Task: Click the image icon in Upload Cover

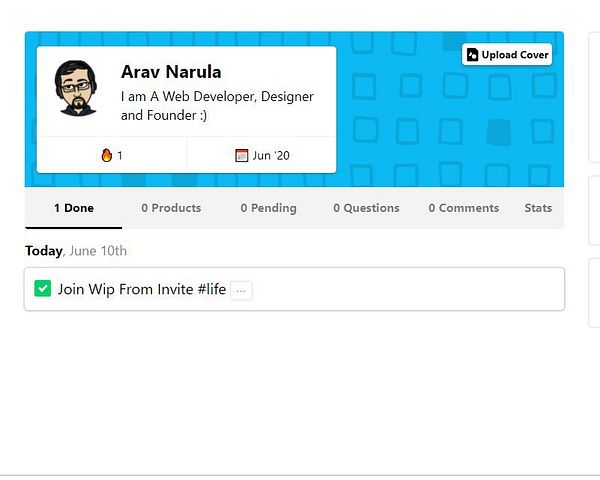Action: click(472, 55)
